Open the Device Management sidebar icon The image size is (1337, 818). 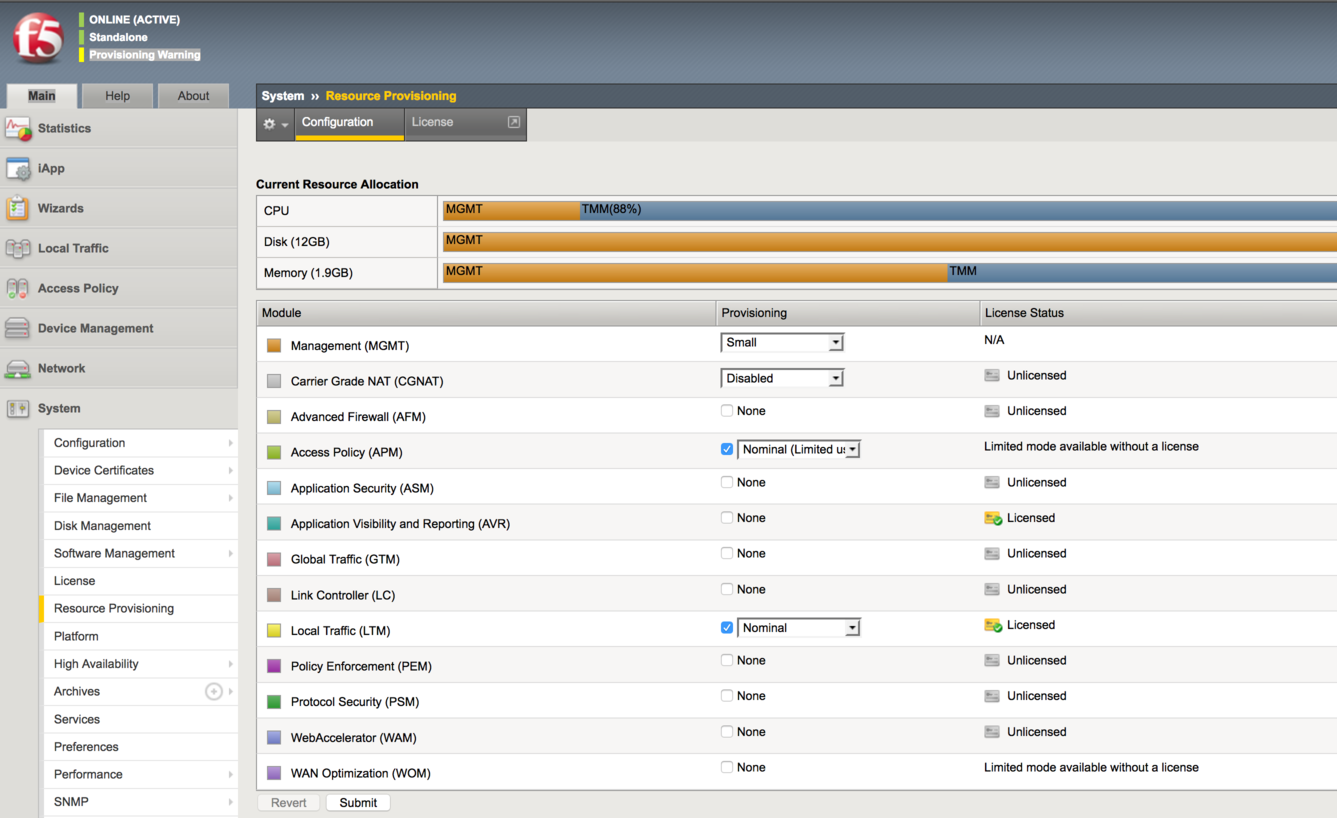18,328
